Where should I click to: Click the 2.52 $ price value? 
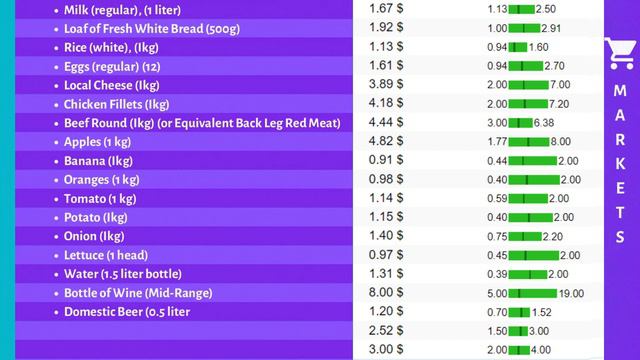point(386,330)
